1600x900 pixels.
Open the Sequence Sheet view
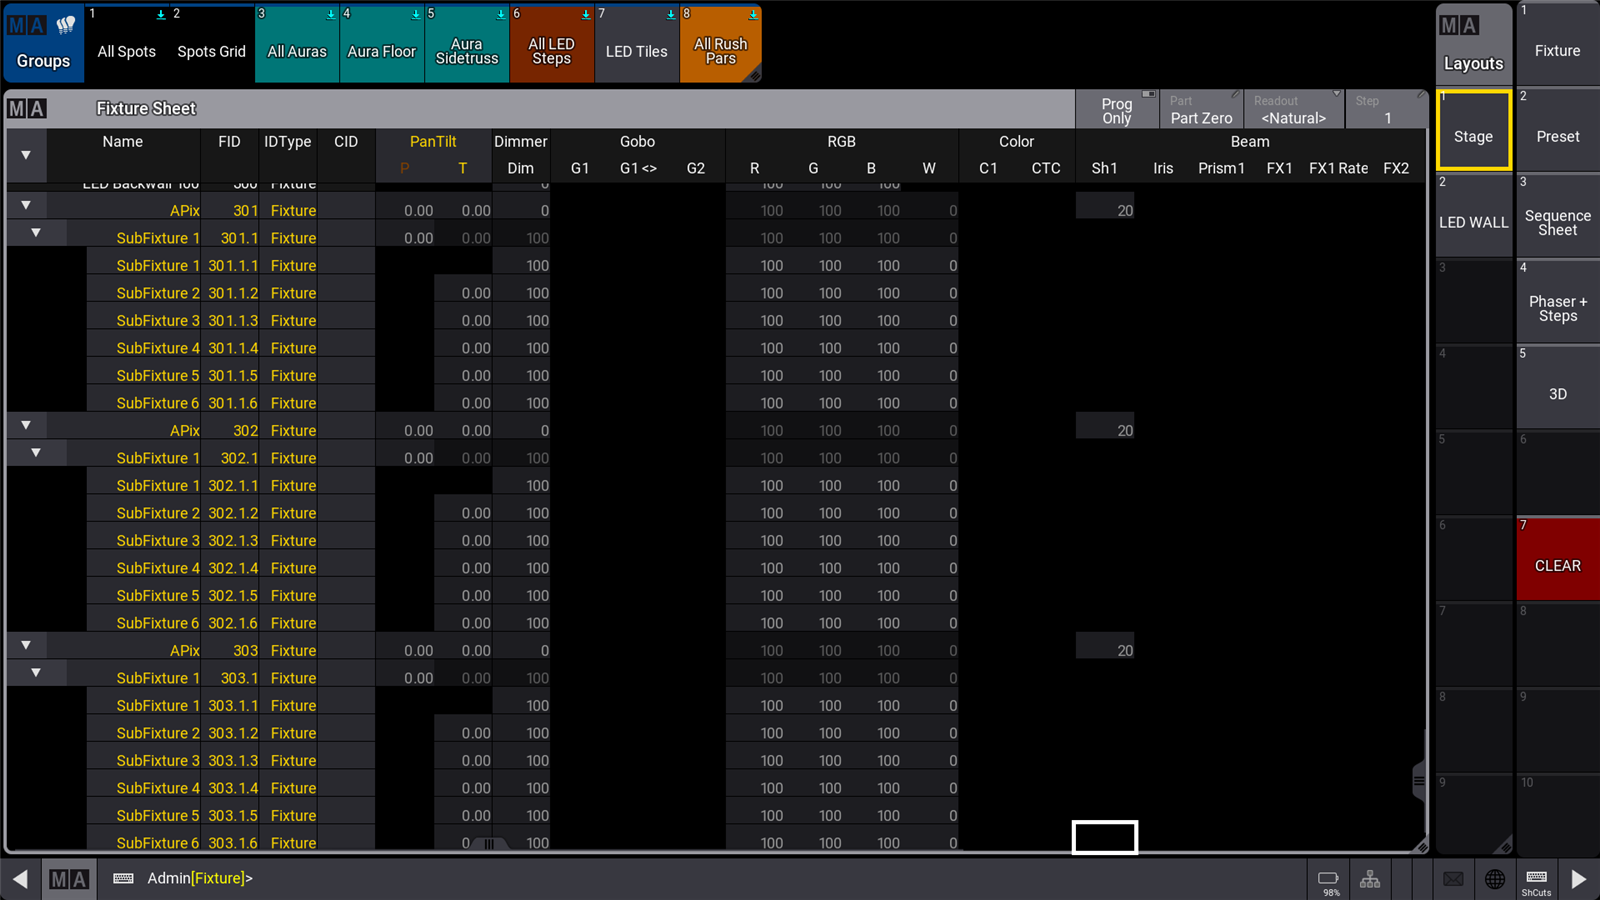coord(1558,216)
